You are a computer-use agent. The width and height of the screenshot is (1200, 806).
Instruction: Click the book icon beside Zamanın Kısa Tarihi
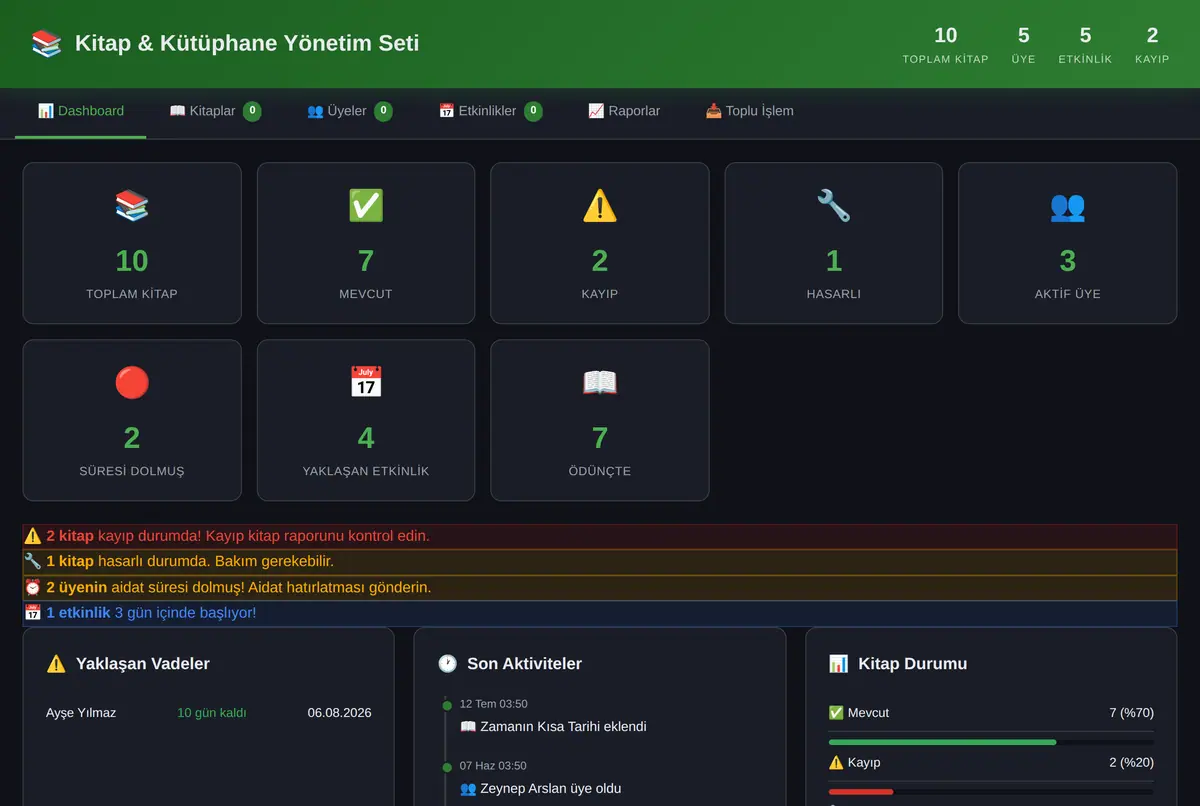468,727
